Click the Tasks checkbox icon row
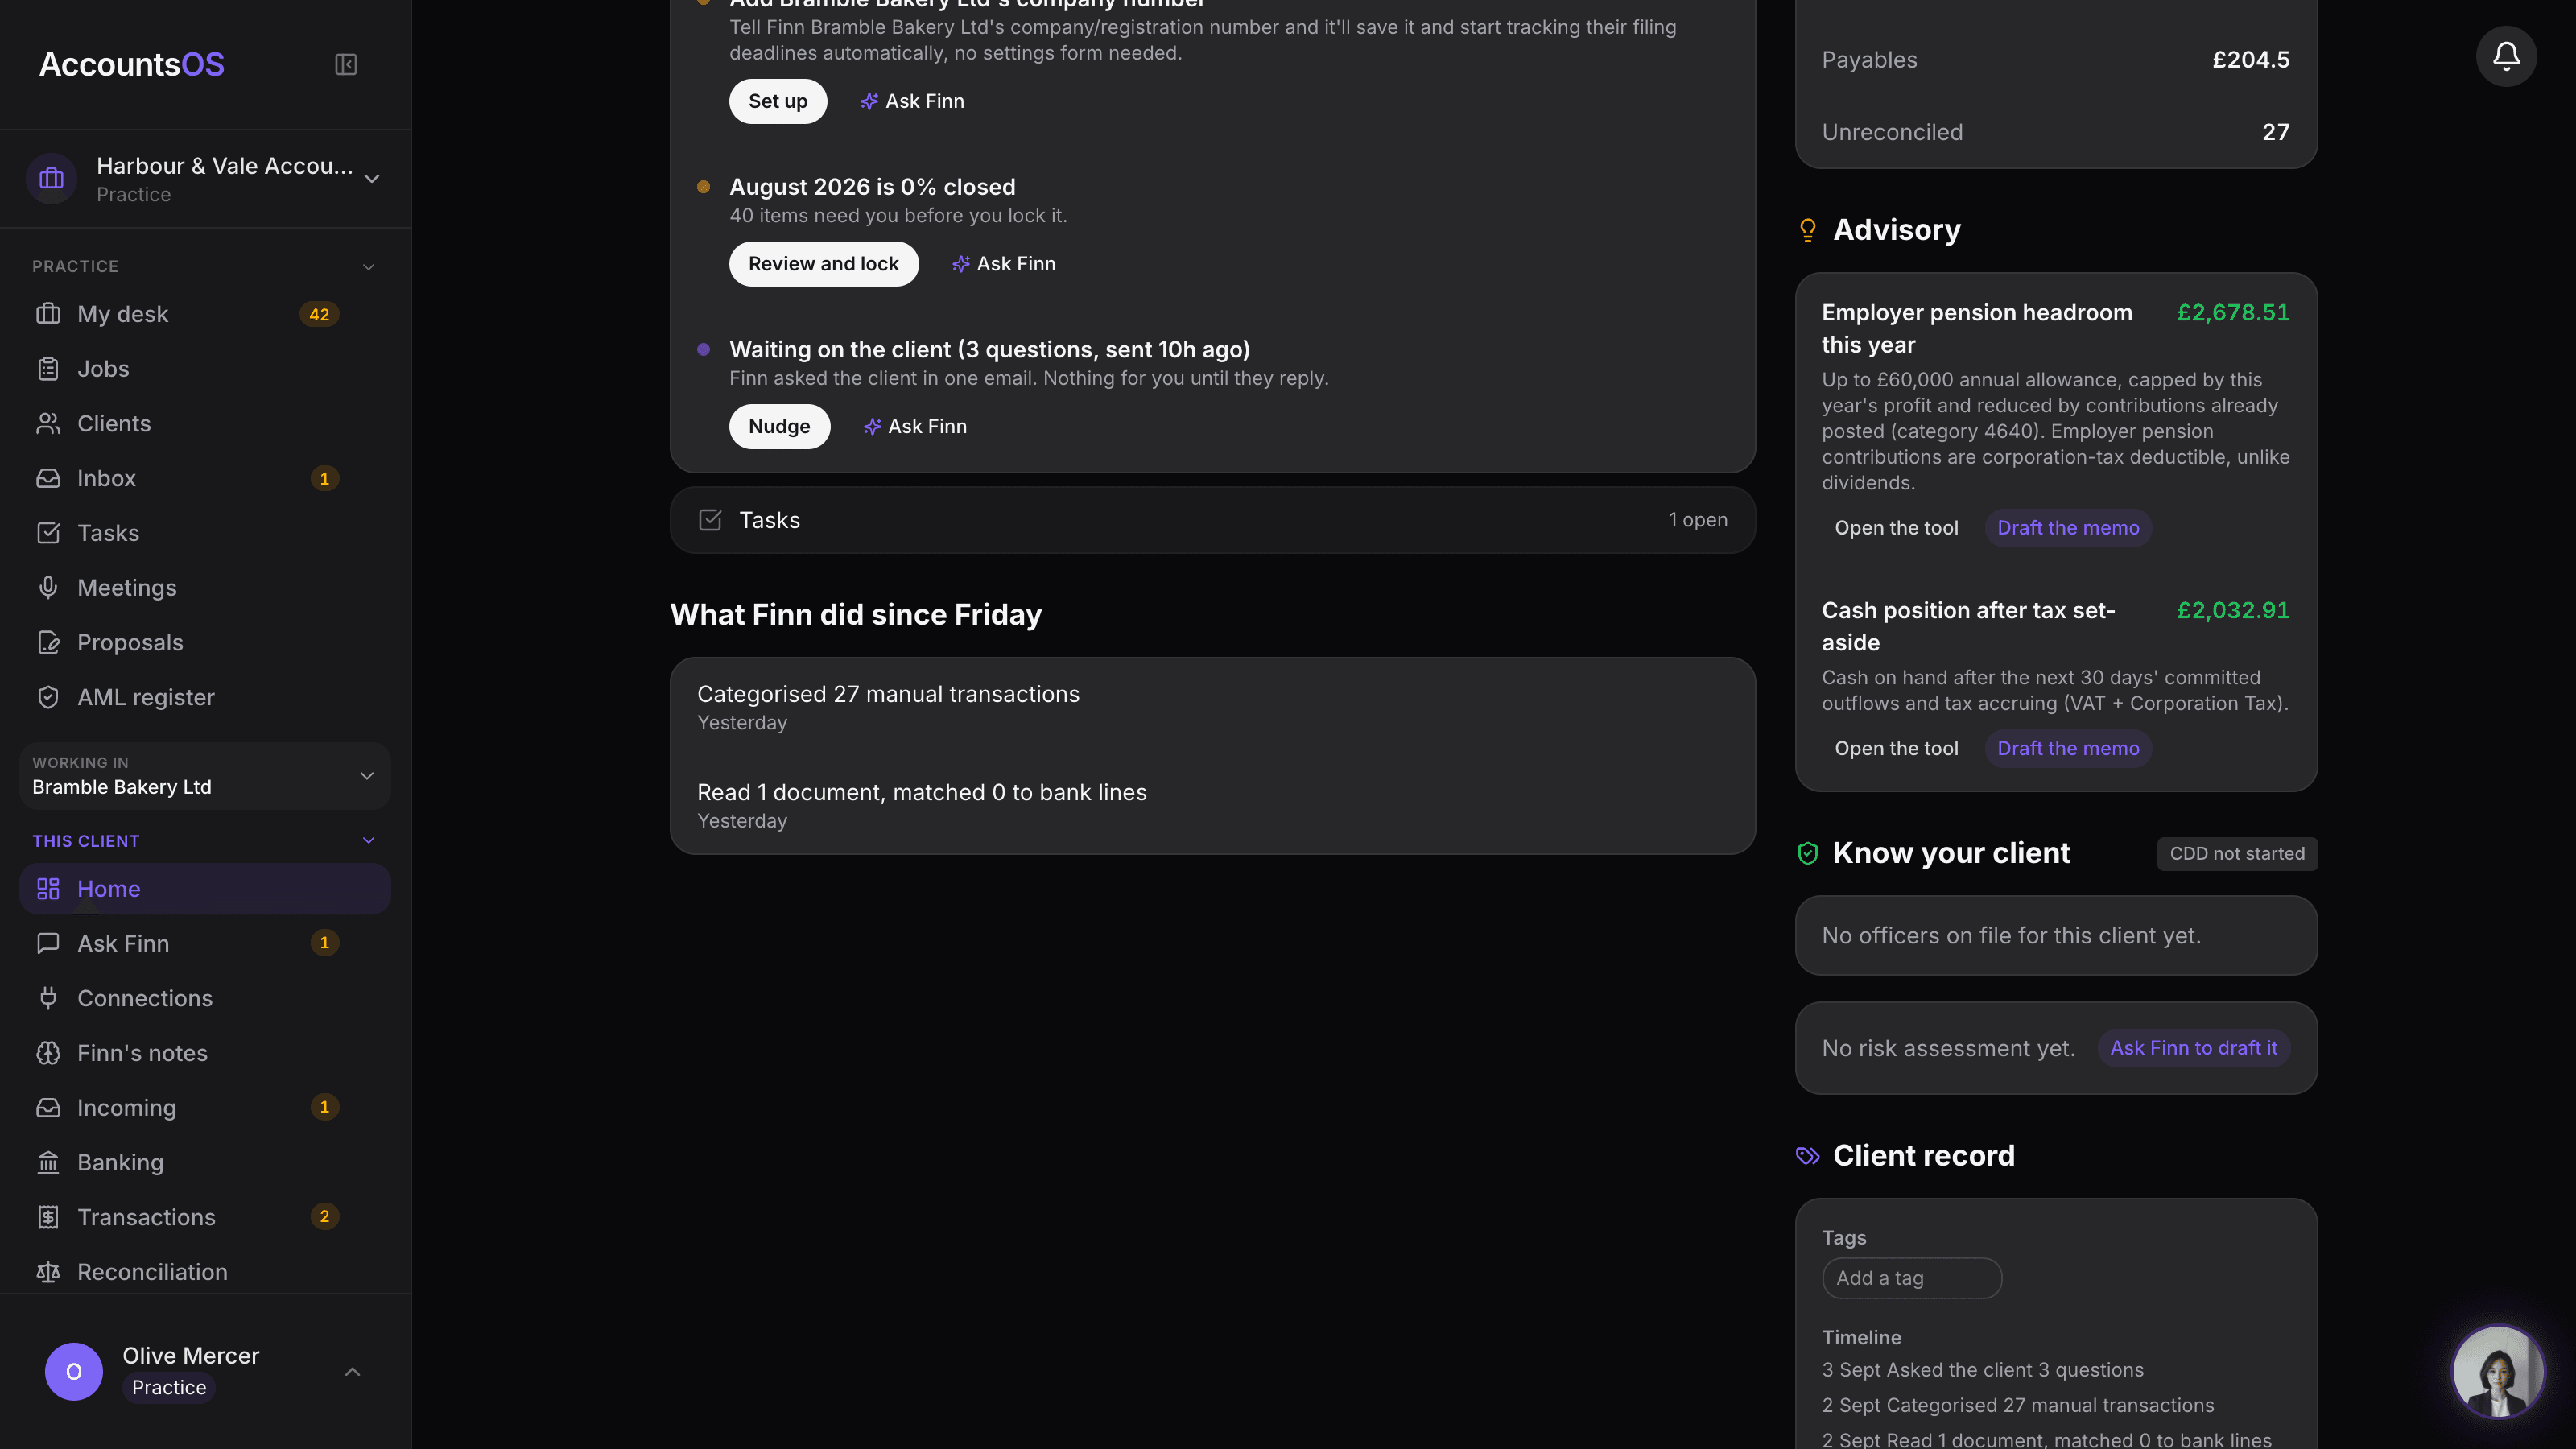 [x=1212, y=520]
